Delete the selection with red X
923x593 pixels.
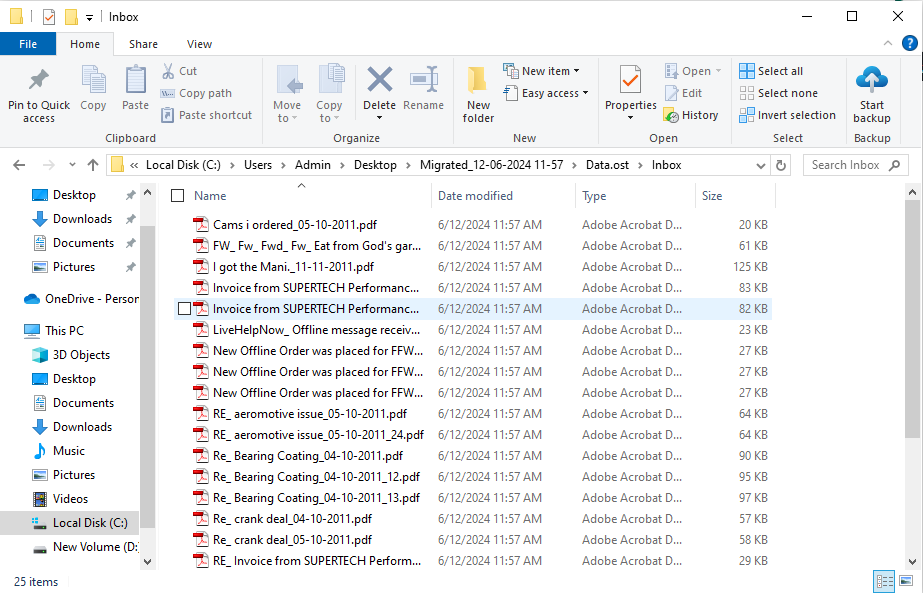(x=380, y=79)
